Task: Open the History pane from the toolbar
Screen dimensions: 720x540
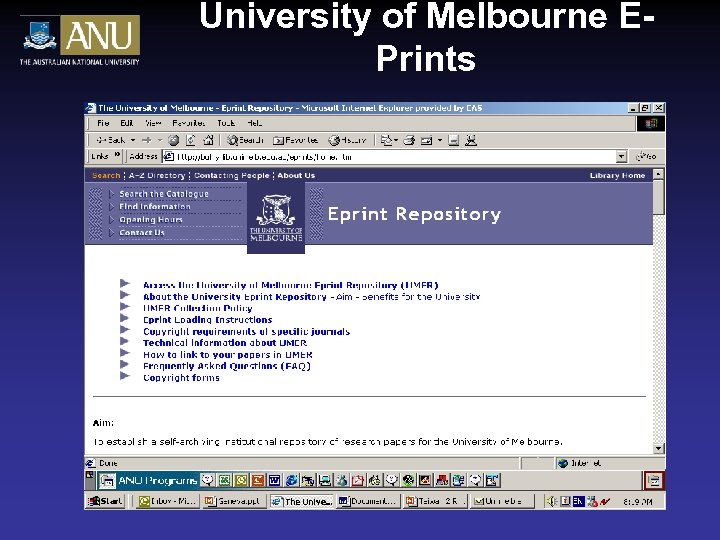Action: (347, 140)
